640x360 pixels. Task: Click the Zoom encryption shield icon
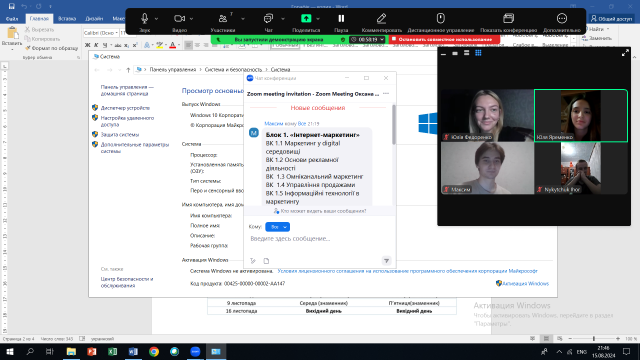coord(343,40)
